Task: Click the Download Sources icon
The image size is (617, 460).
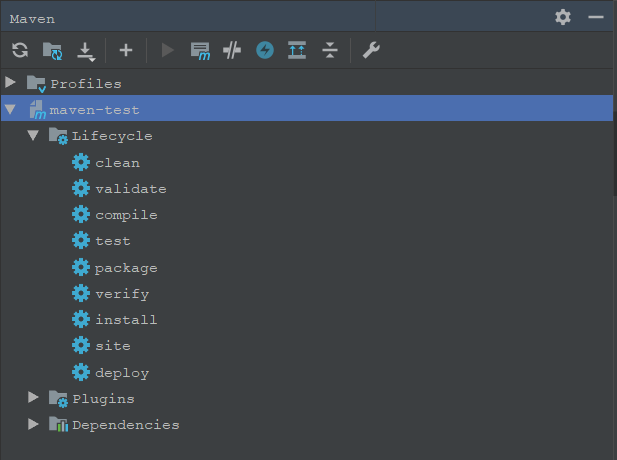Action: pos(85,50)
